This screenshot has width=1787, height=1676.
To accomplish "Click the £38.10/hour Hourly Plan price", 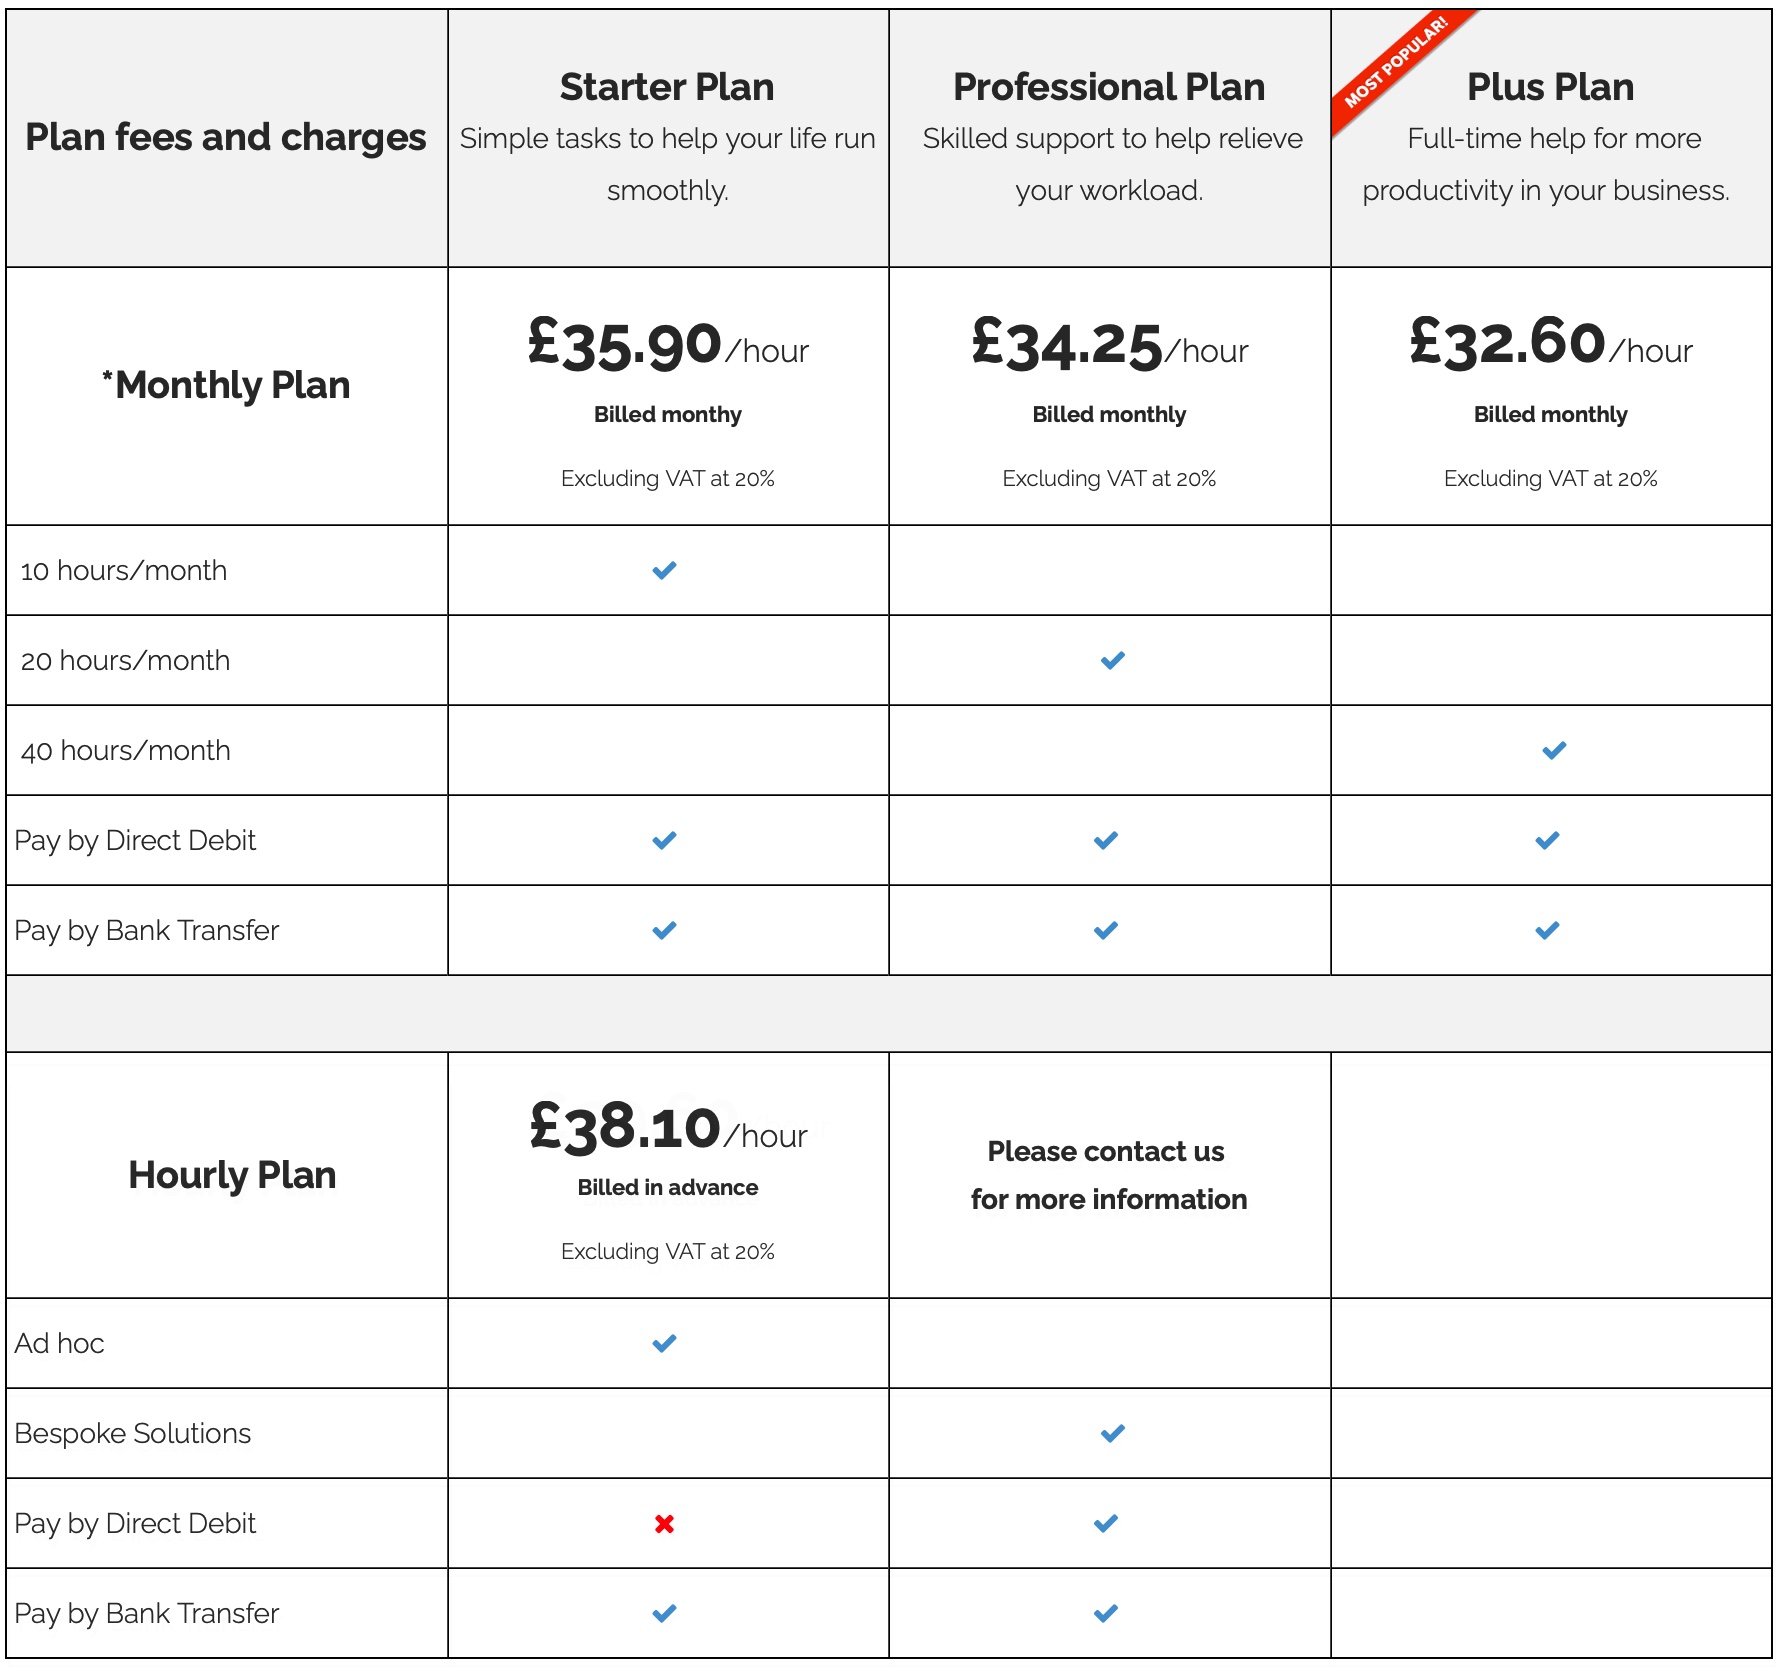I will [x=667, y=1128].
